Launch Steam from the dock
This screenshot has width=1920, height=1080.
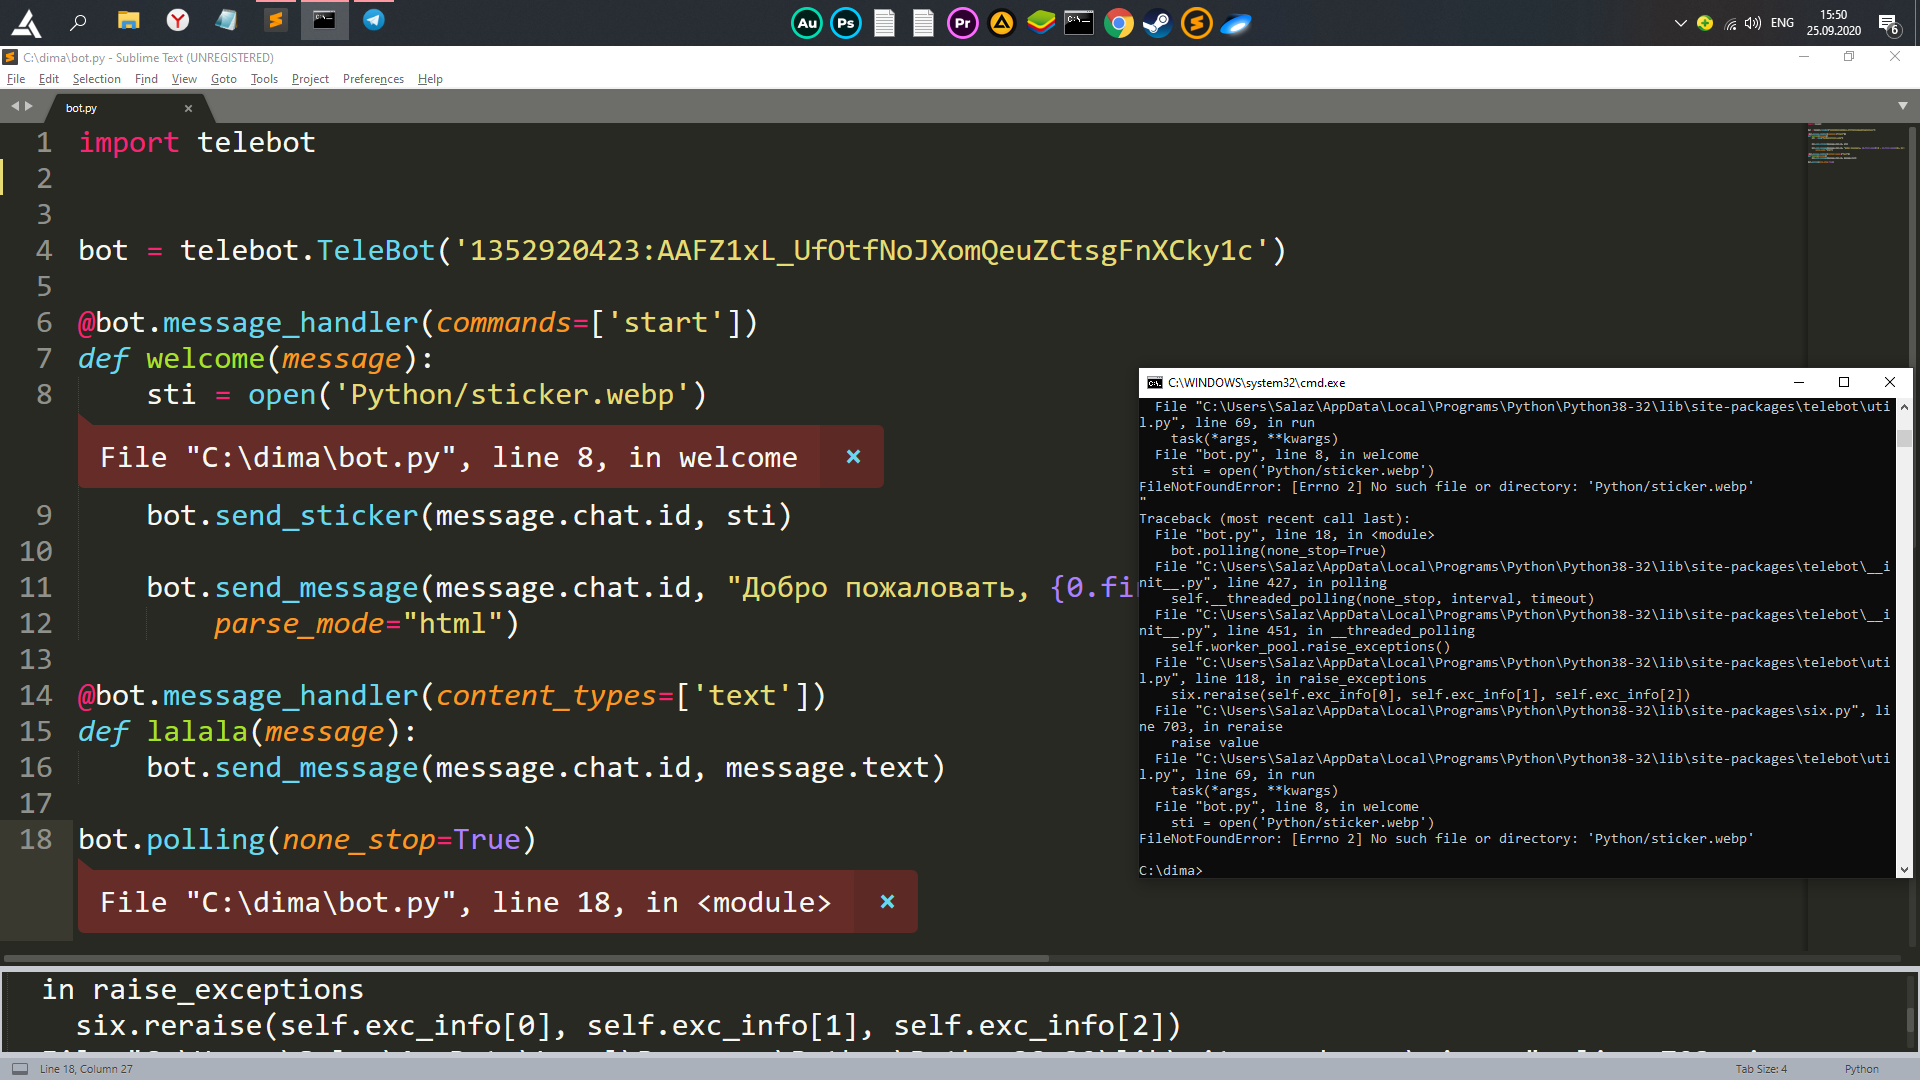pyautogui.click(x=1157, y=23)
